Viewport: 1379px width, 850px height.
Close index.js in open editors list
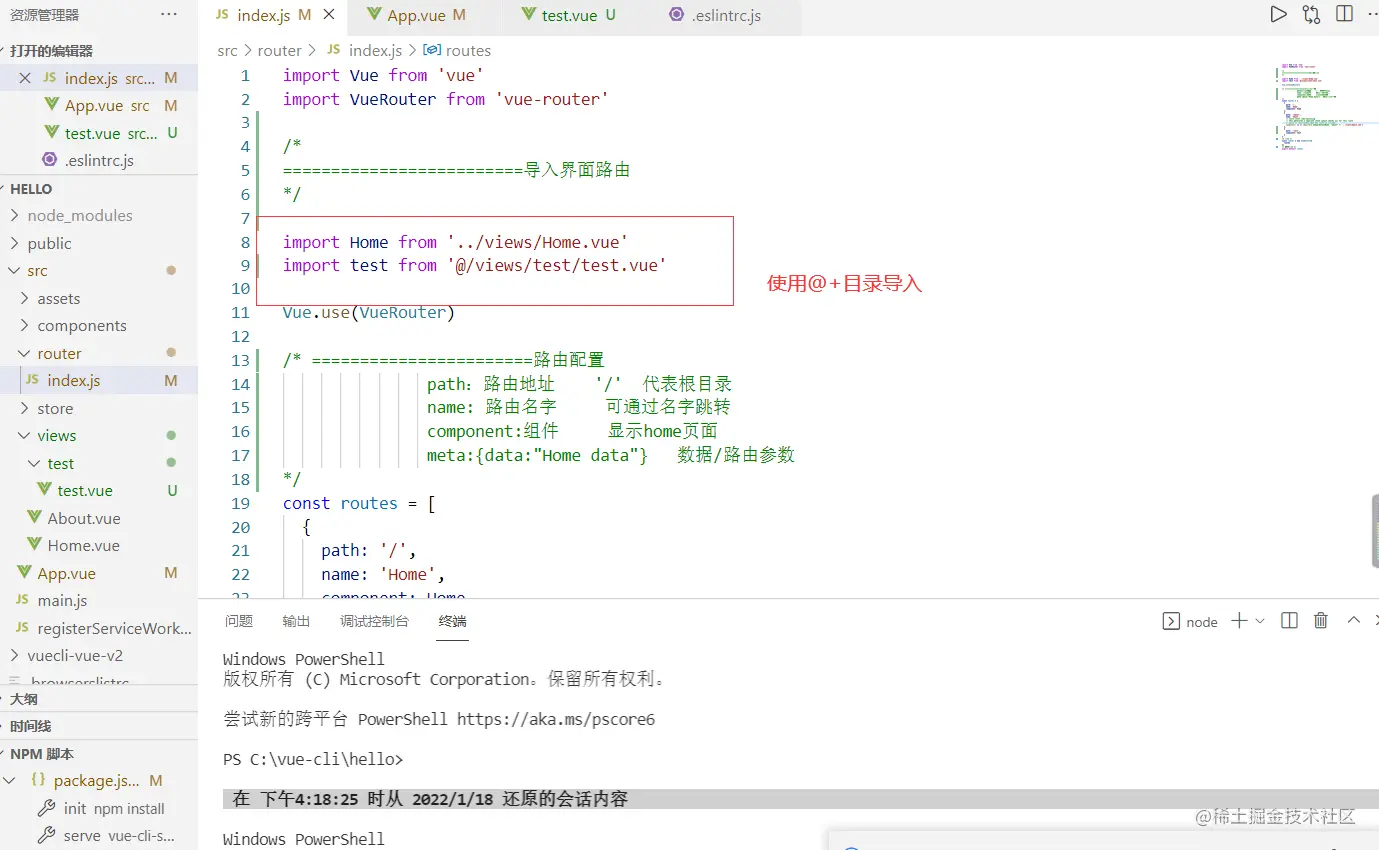pos(25,78)
